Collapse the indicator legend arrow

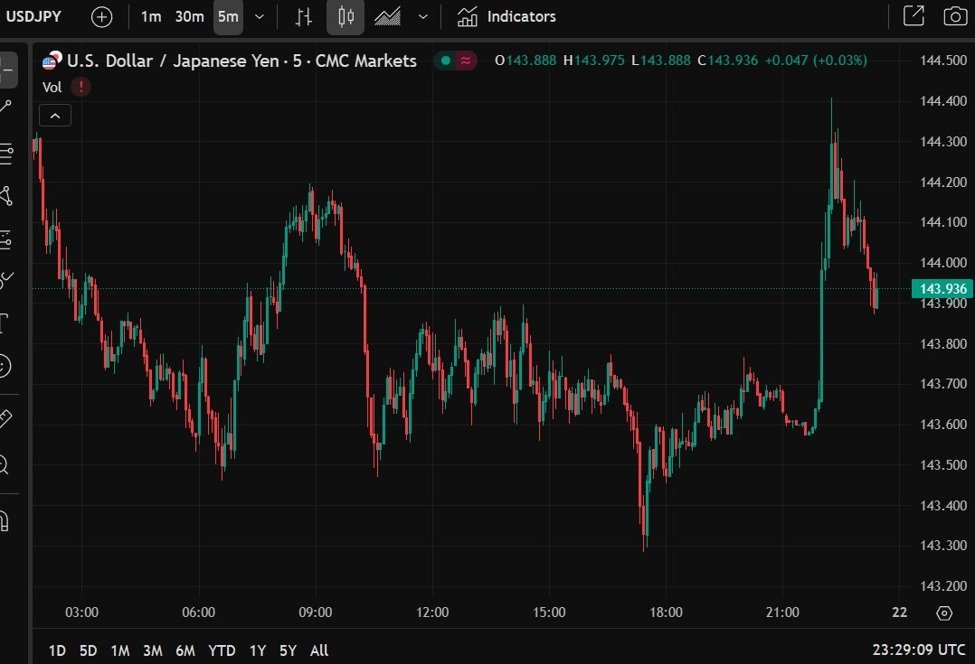[x=55, y=116]
